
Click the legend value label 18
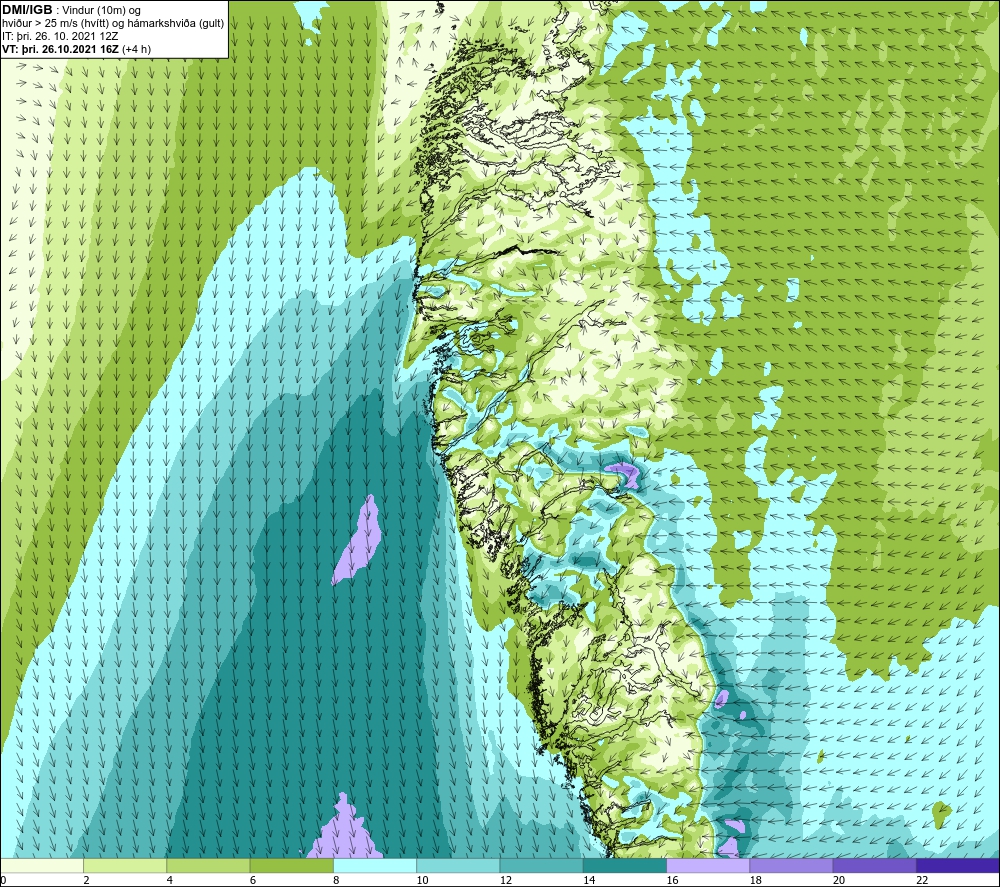pos(755,880)
